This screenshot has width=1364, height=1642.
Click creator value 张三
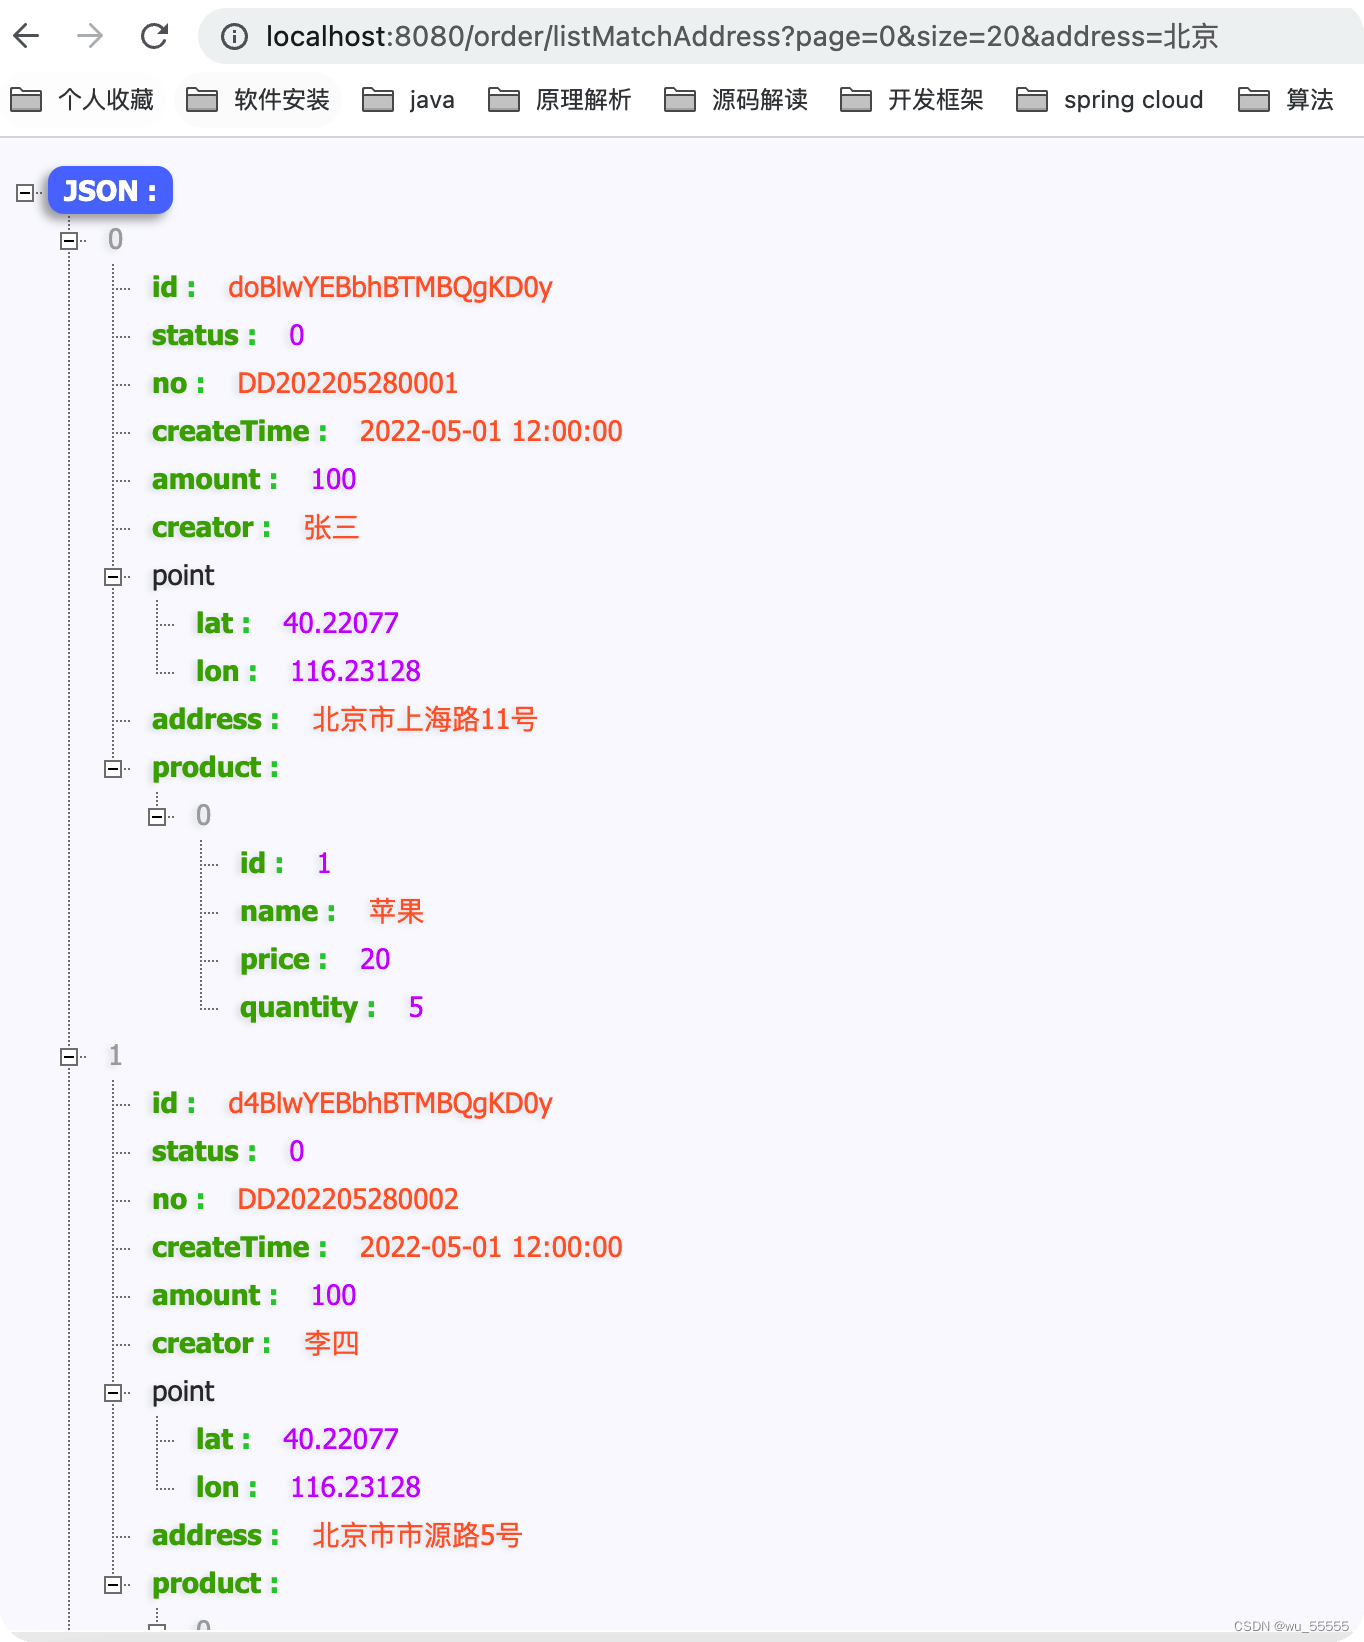coord(331,528)
